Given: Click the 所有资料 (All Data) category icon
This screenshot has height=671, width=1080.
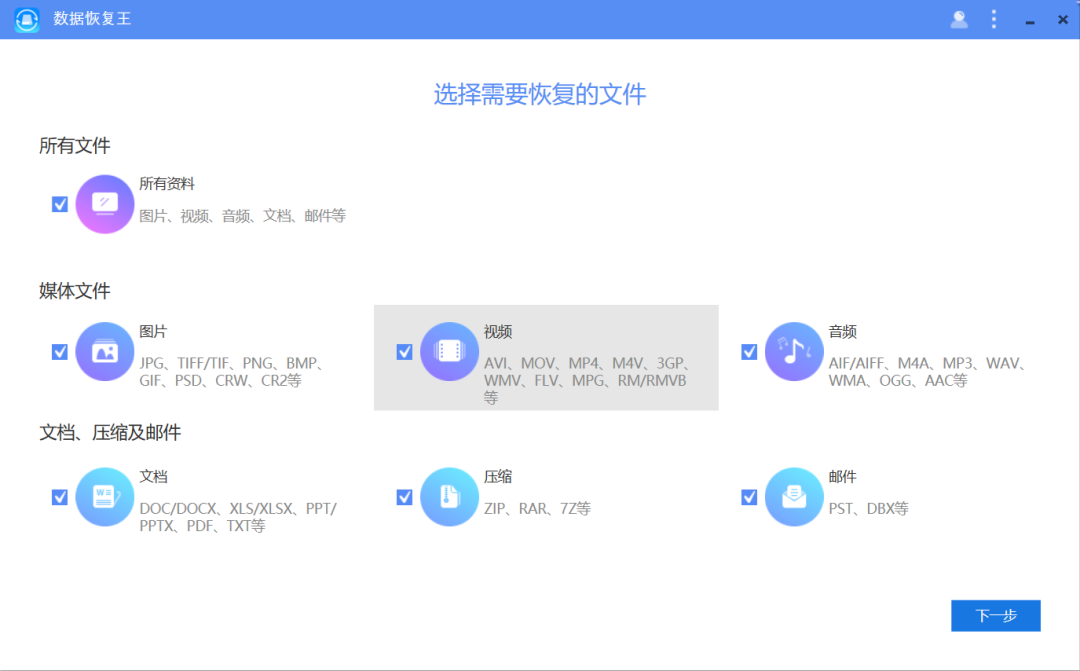Looking at the screenshot, I should click(105, 204).
